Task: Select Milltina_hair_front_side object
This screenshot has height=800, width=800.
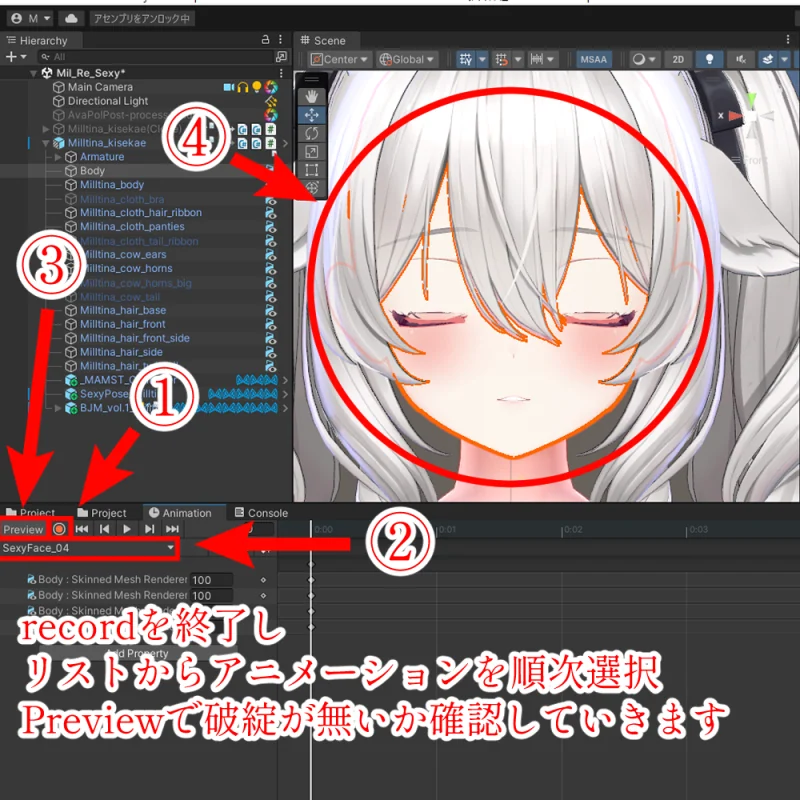Action: [135, 338]
